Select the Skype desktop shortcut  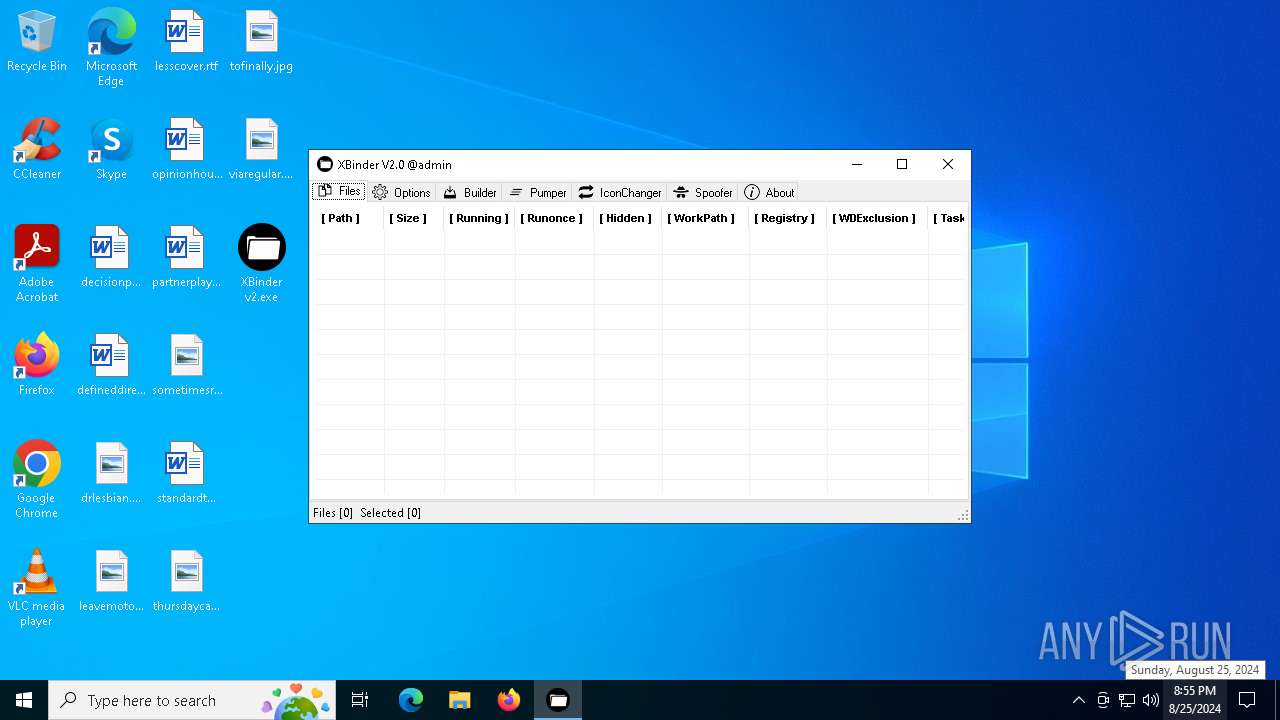pos(111,150)
